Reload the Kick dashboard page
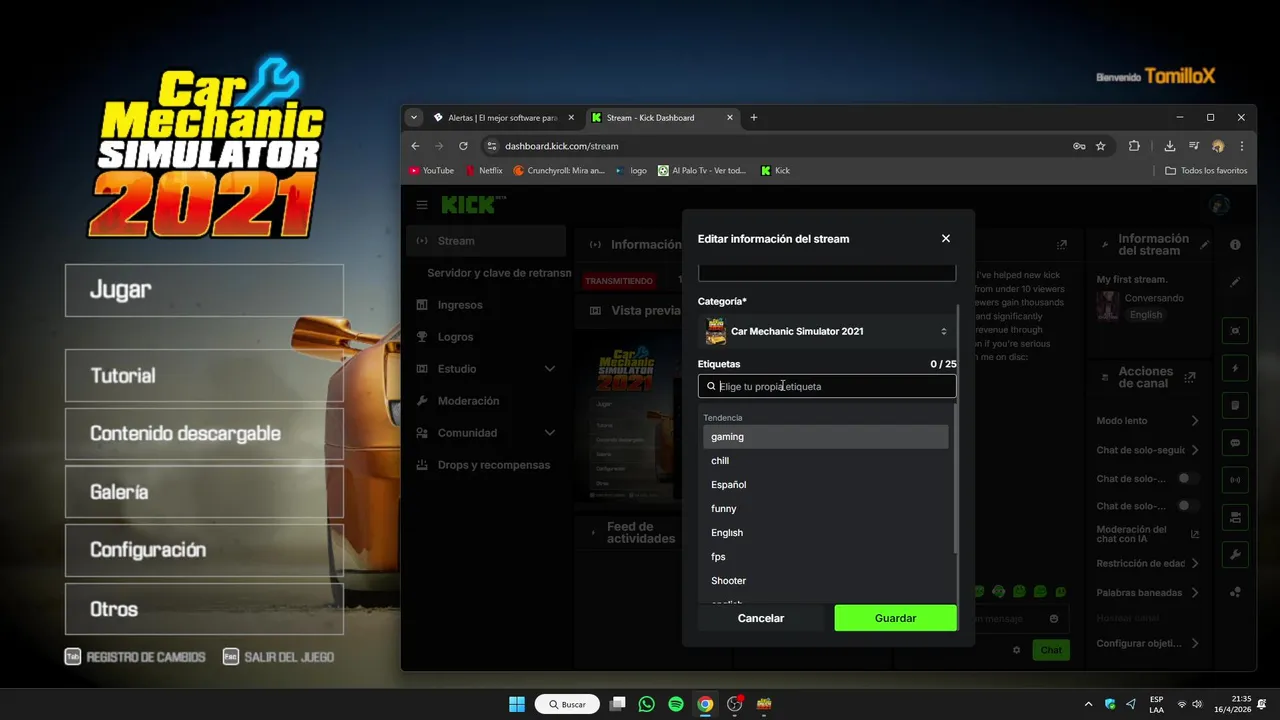Screen dimensions: 1280x720 tap(463, 146)
